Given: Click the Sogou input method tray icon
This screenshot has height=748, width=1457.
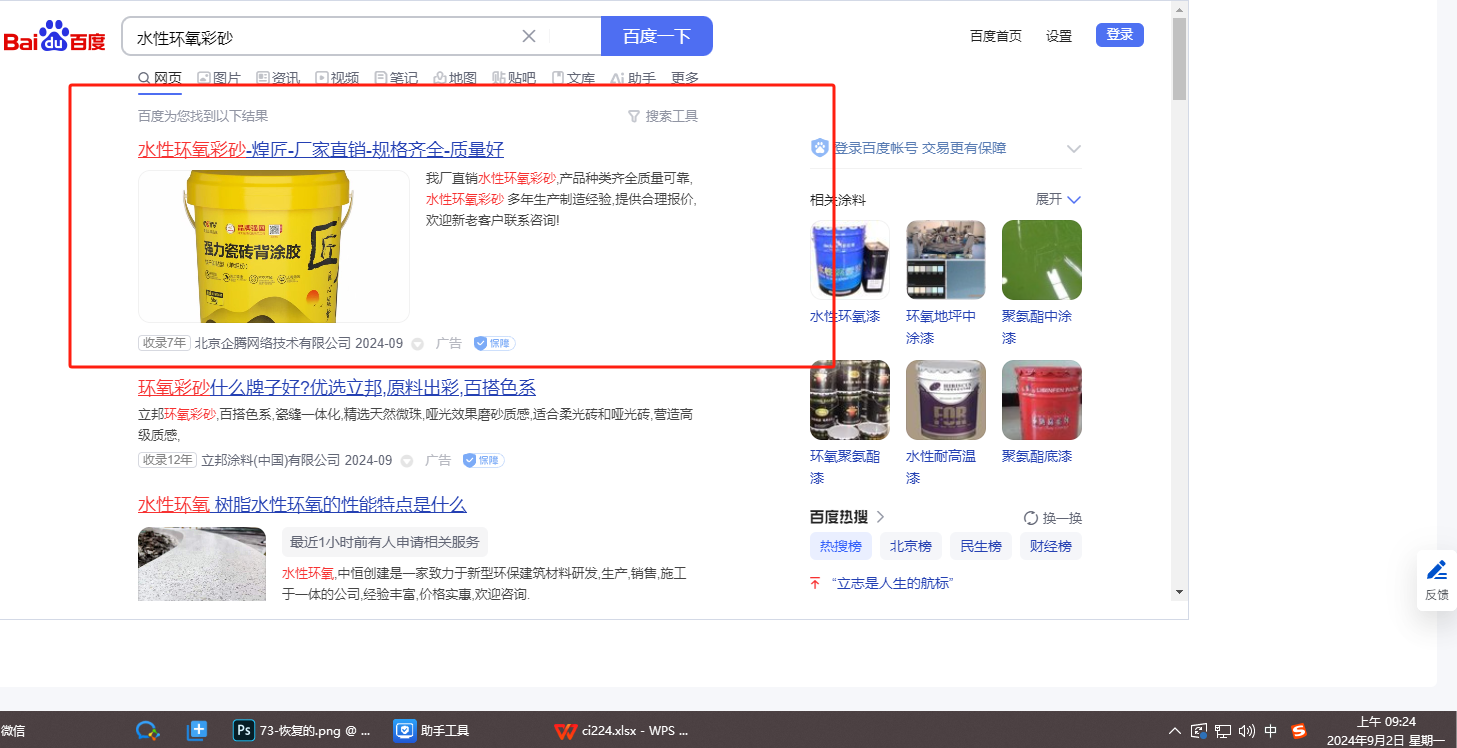Looking at the screenshot, I should point(1299,730).
